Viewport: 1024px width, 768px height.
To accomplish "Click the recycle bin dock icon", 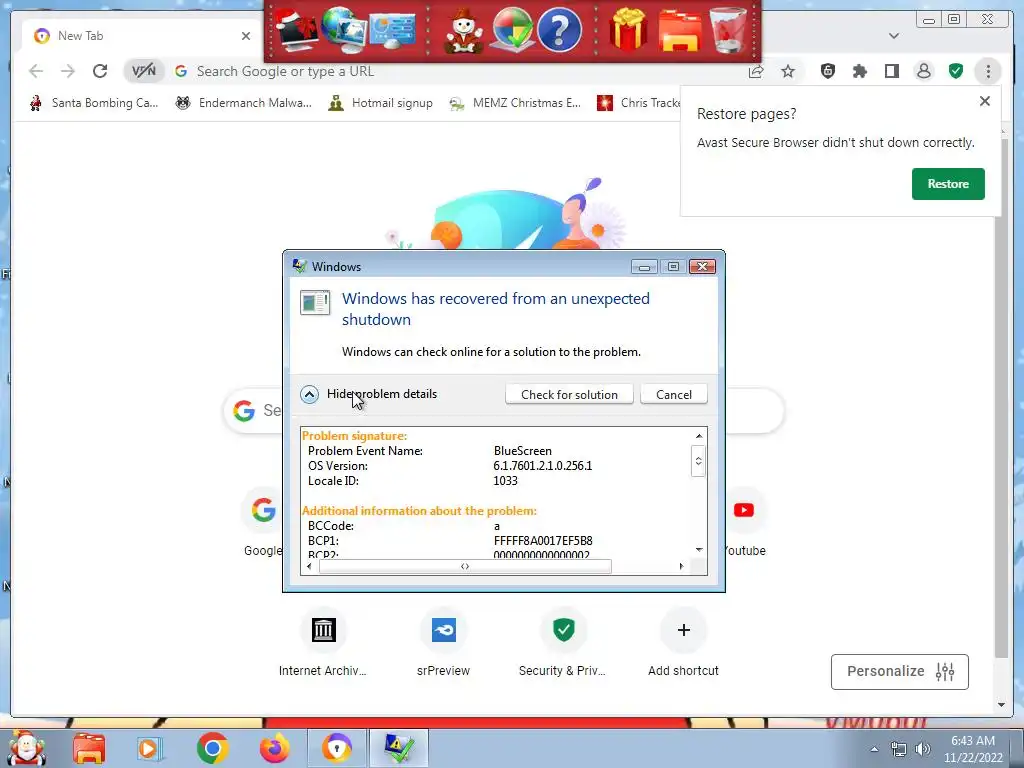I will coord(728,30).
